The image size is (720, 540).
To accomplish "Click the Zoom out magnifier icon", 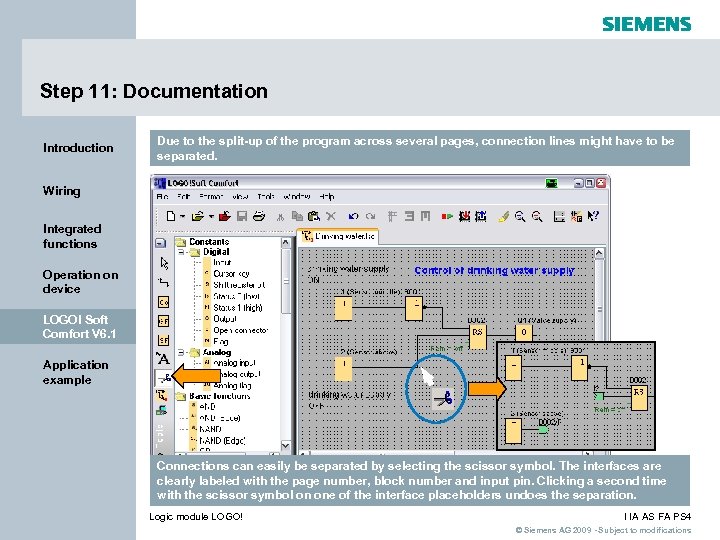I will (537, 216).
